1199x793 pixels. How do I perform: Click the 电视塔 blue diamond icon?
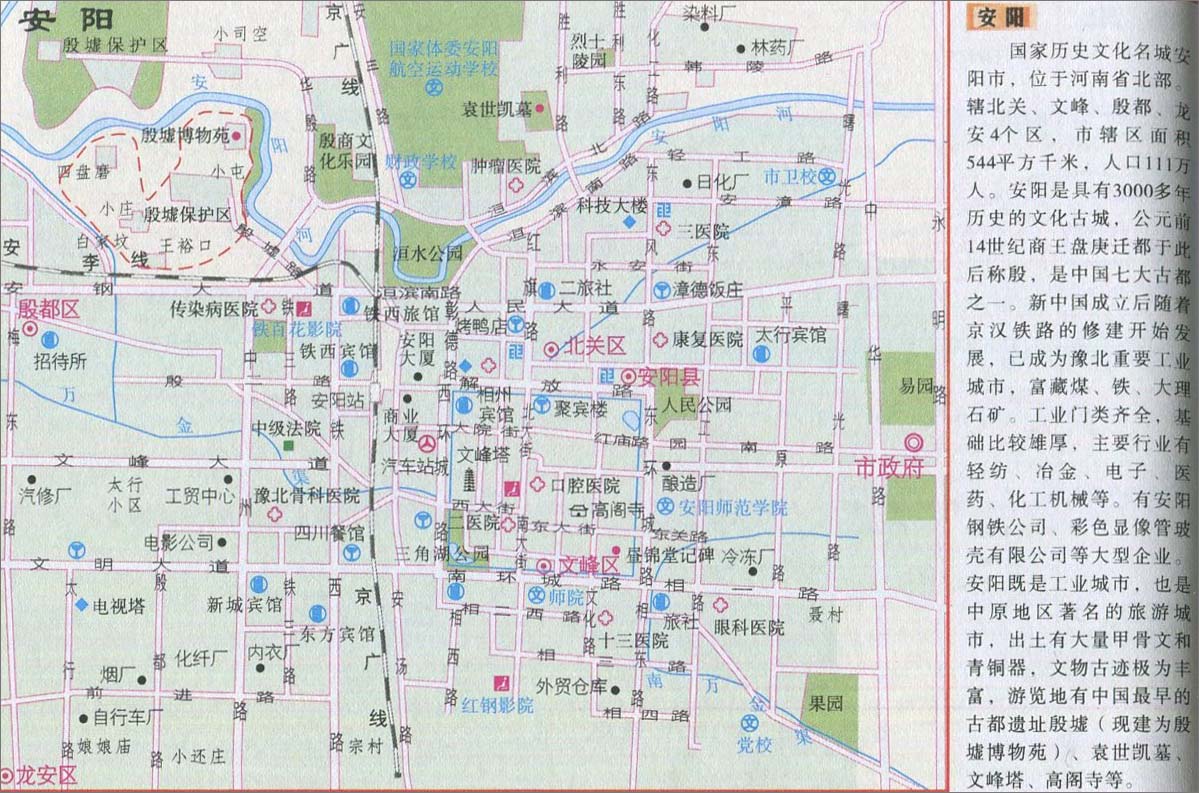click(80, 605)
